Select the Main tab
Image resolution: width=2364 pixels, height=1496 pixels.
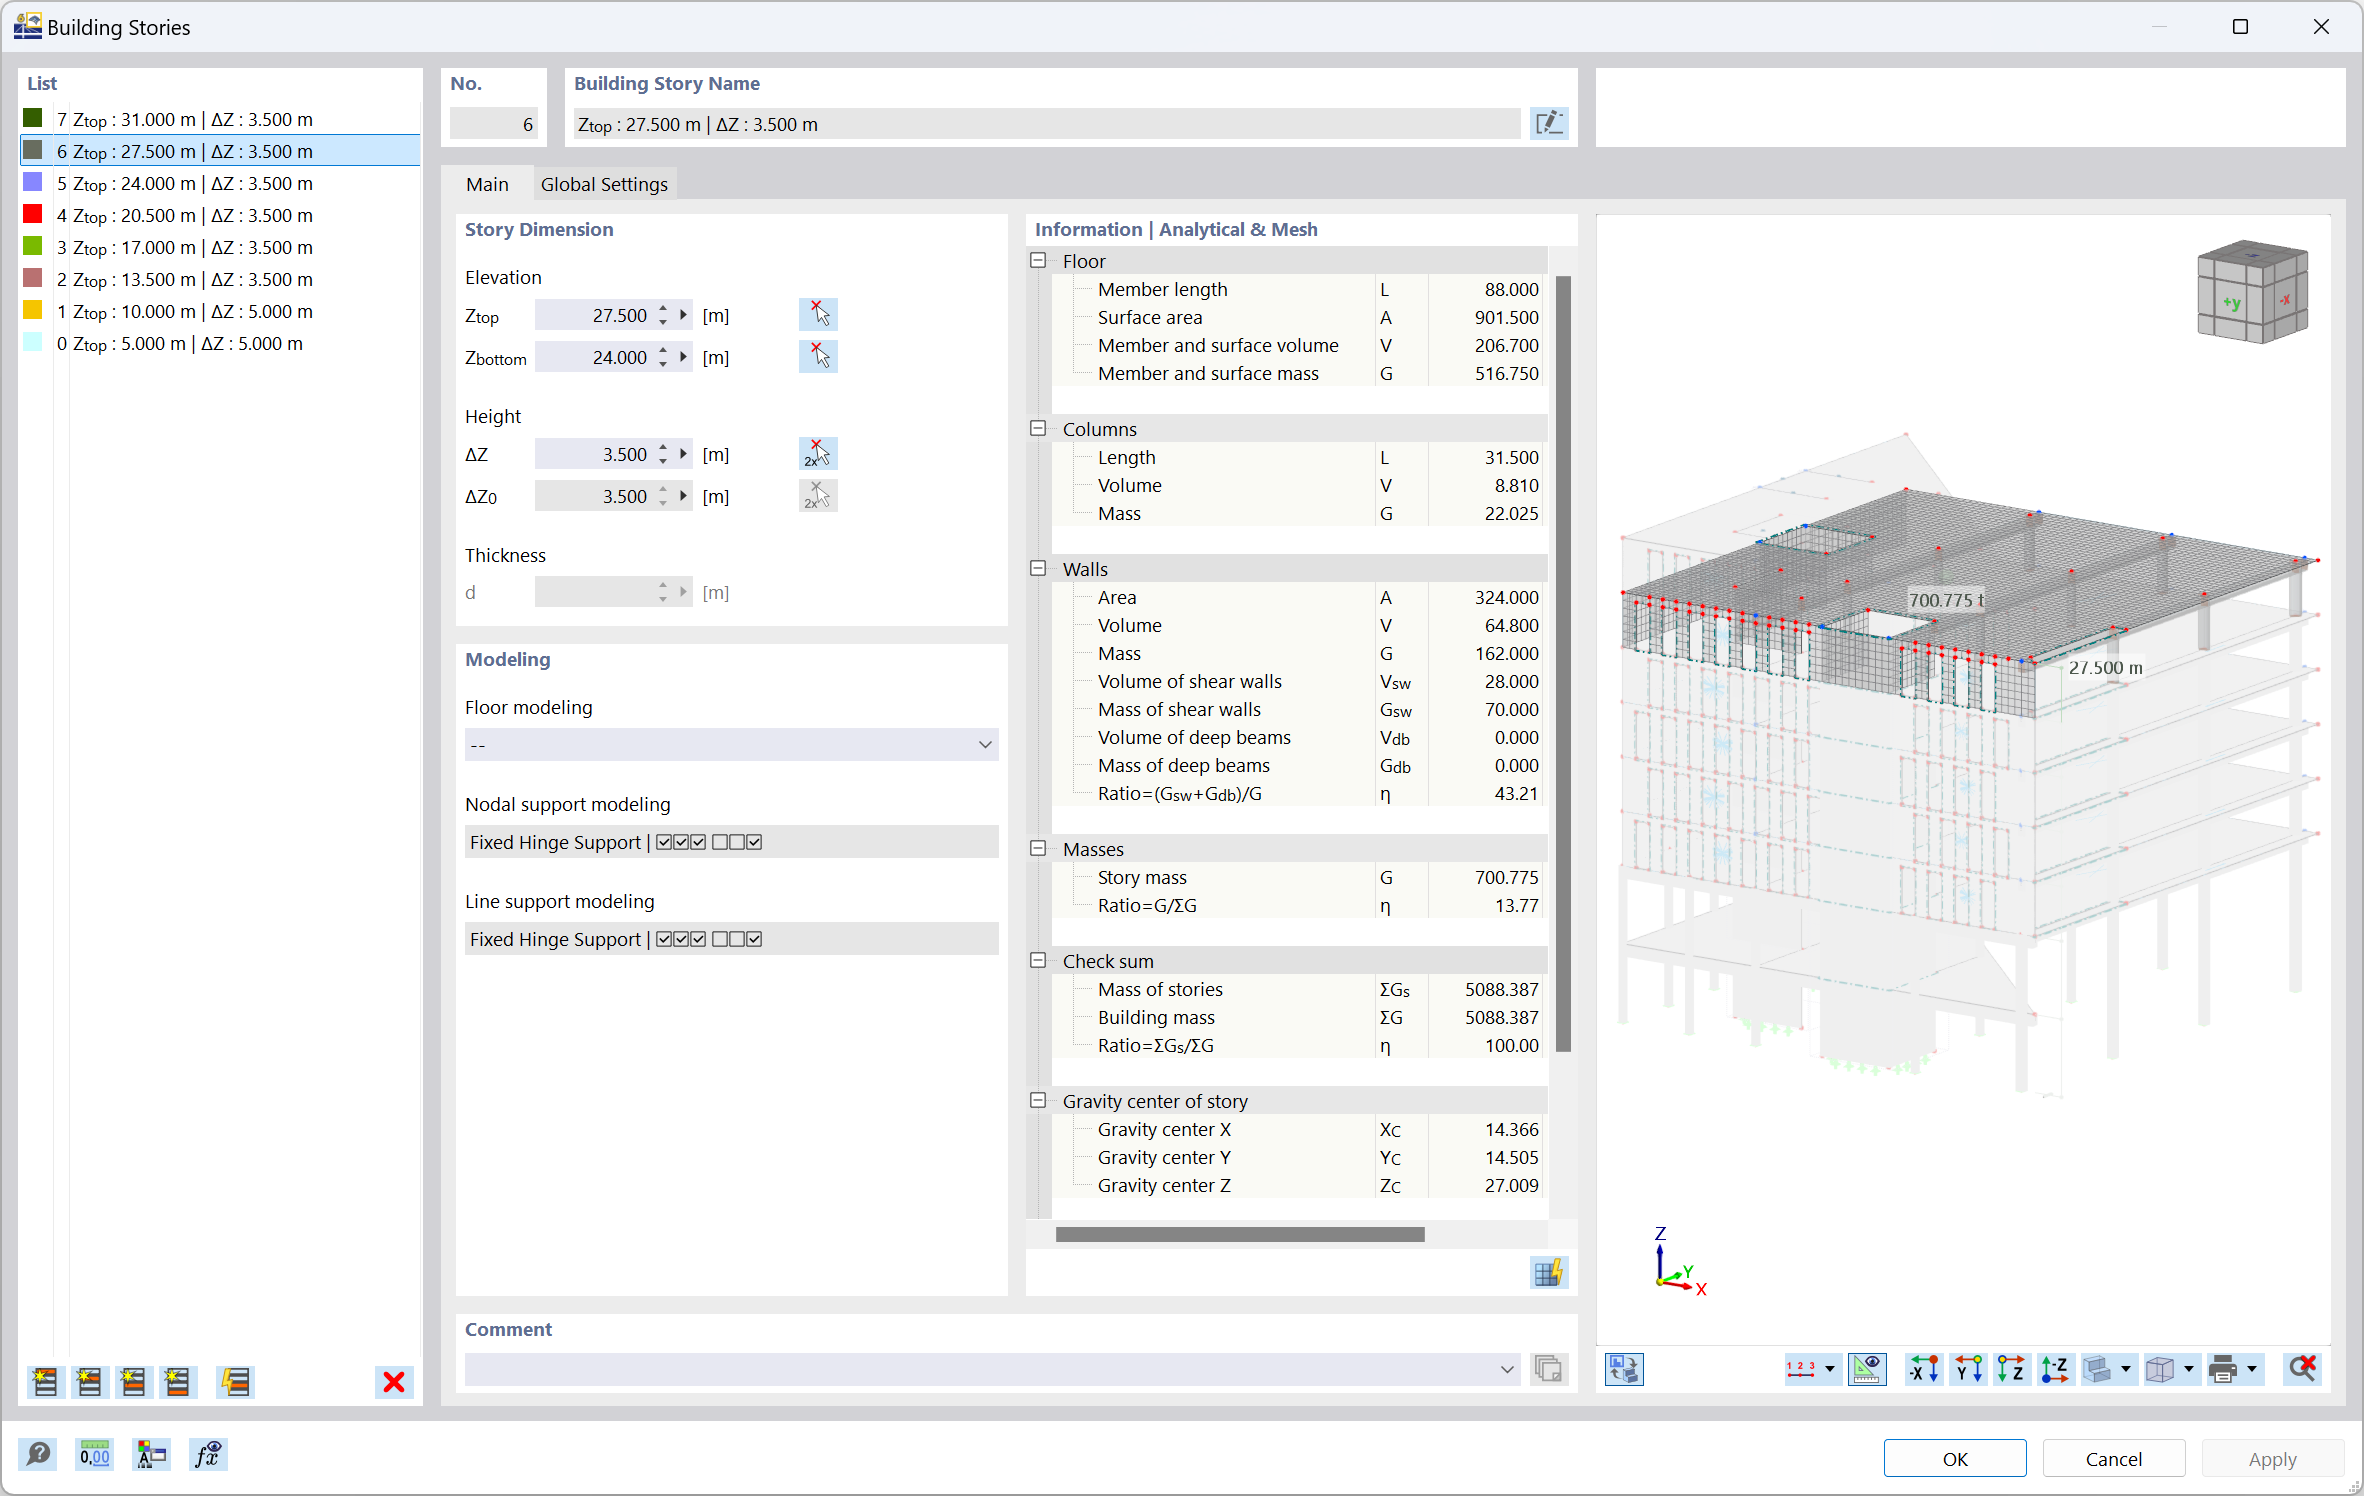pos(488,183)
